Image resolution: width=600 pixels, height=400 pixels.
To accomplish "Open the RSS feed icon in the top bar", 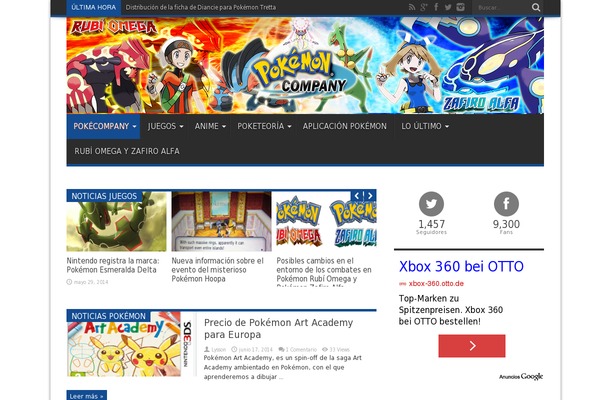I will pos(412,7).
